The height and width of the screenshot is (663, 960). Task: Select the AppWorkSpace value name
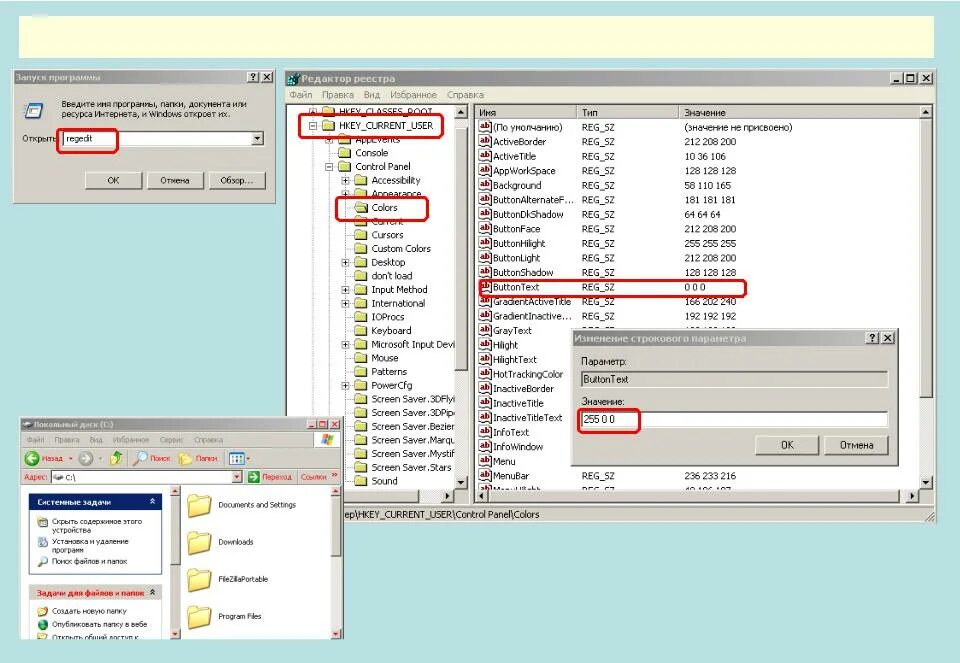(524, 171)
